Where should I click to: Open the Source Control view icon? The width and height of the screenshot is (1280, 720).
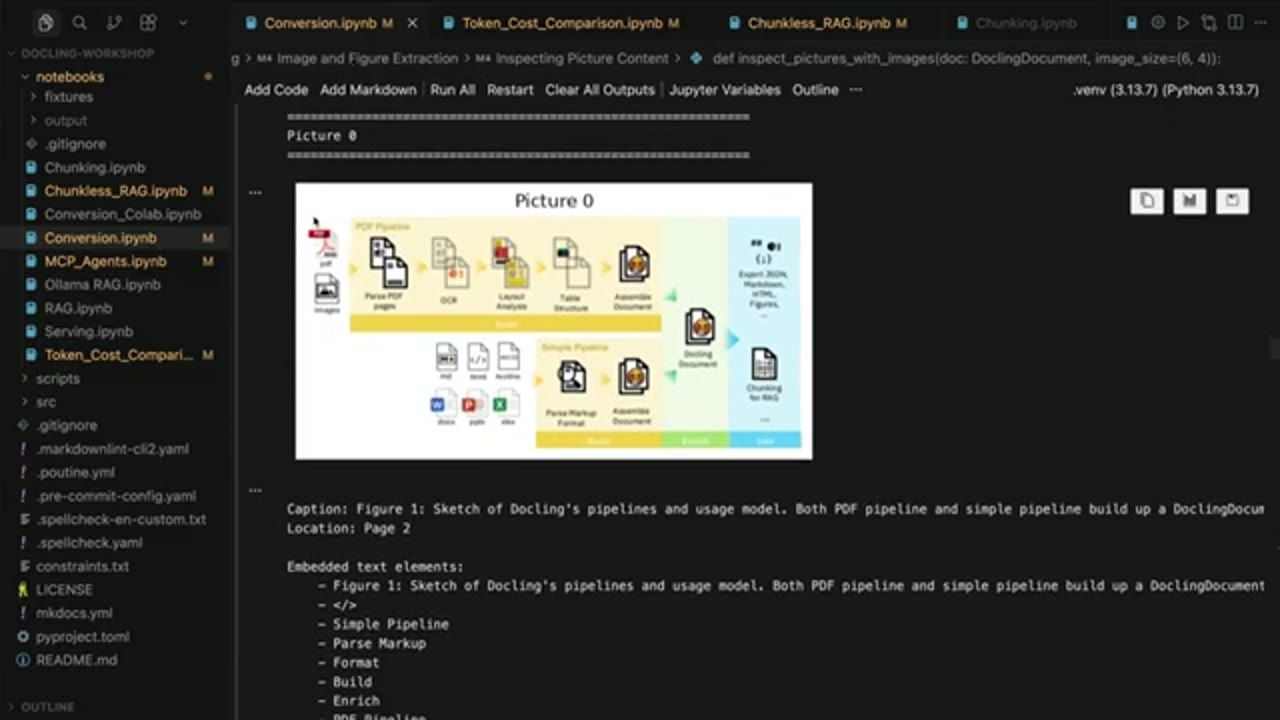pyautogui.click(x=114, y=23)
